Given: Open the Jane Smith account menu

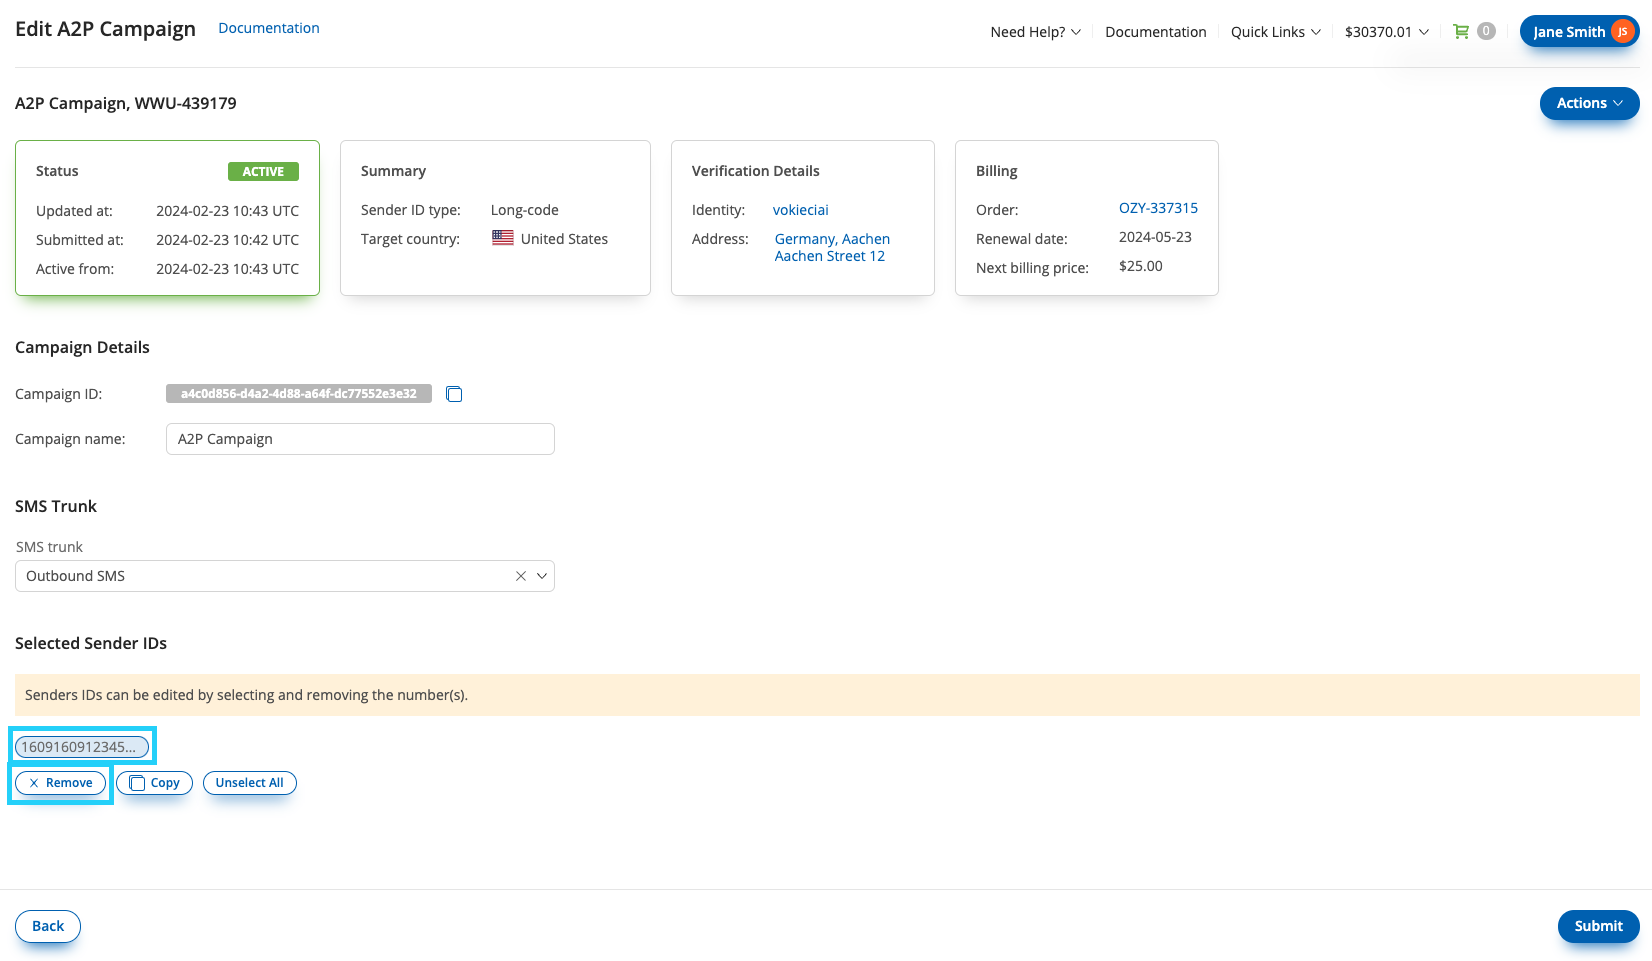Looking at the screenshot, I should pos(1579,32).
